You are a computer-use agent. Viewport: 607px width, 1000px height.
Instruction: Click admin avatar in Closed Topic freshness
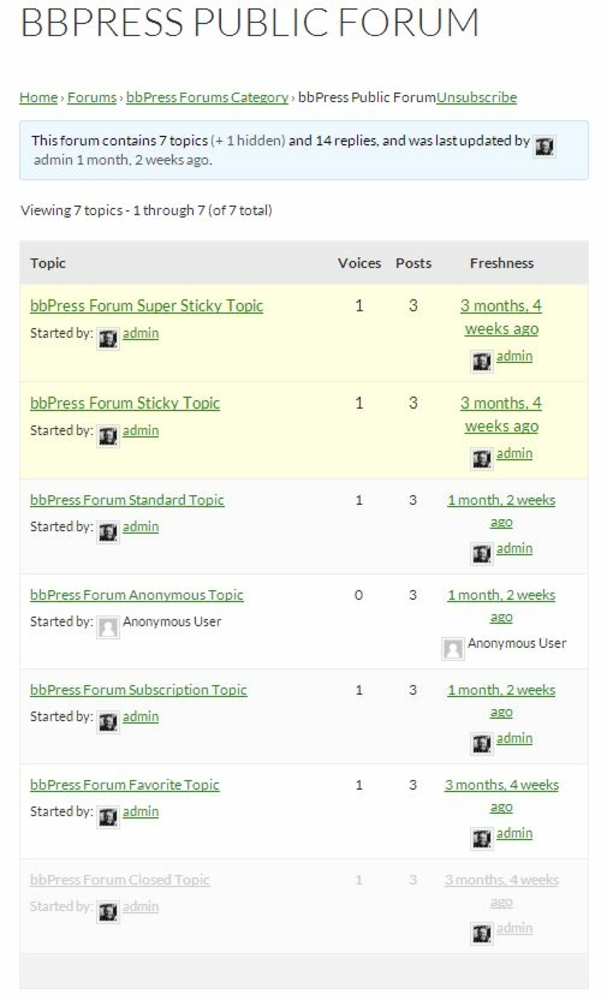point(481,934)
